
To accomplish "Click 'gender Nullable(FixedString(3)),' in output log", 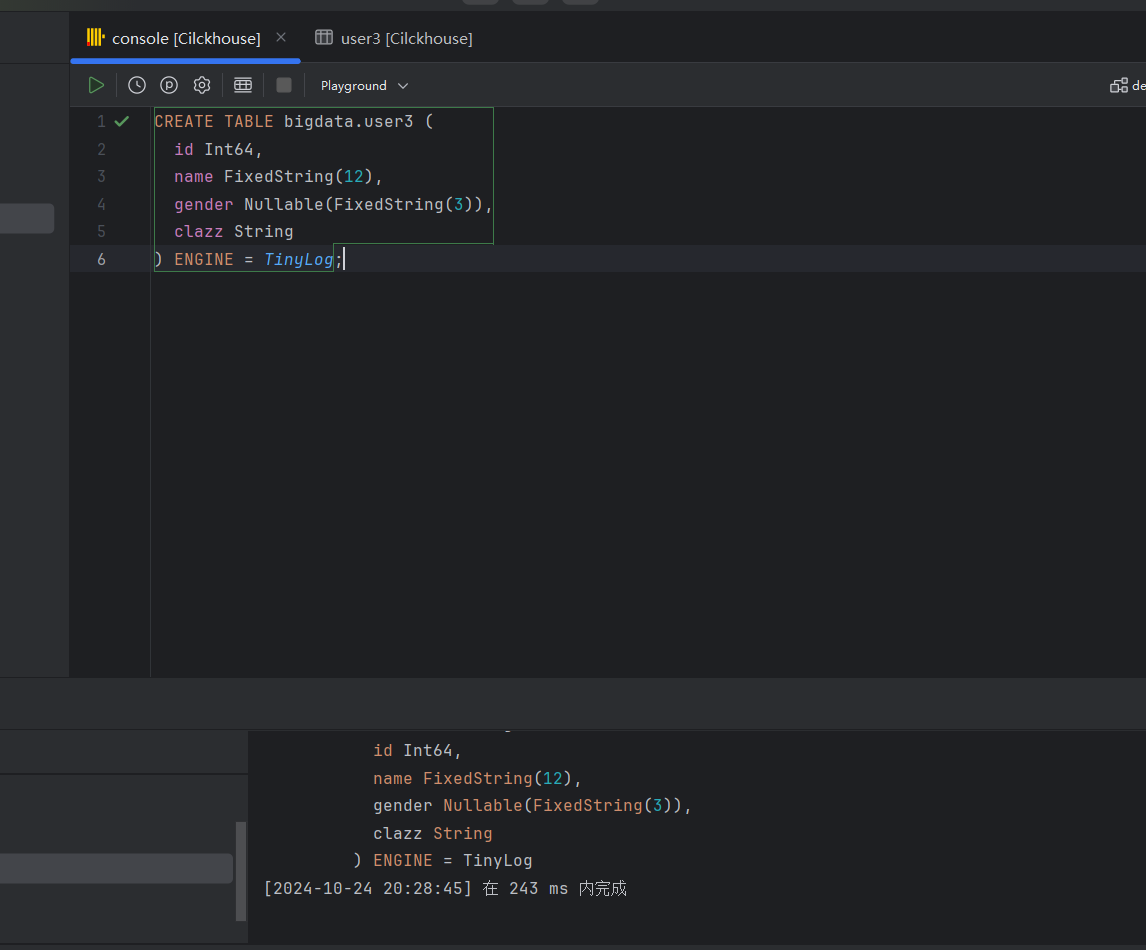I will click(532, 806).
